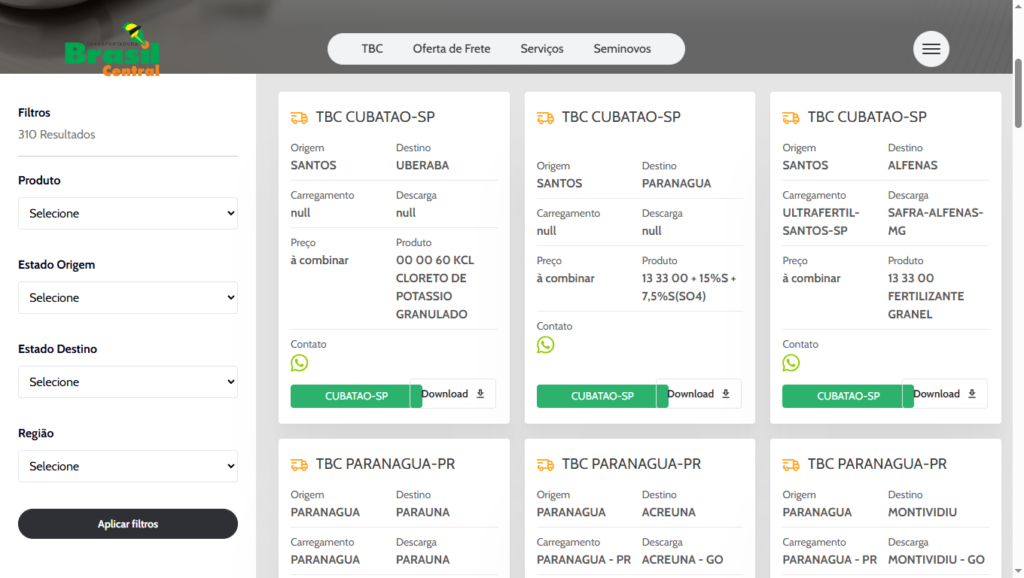
Task: Open the TBC navigation item
Action: point(372,49)
